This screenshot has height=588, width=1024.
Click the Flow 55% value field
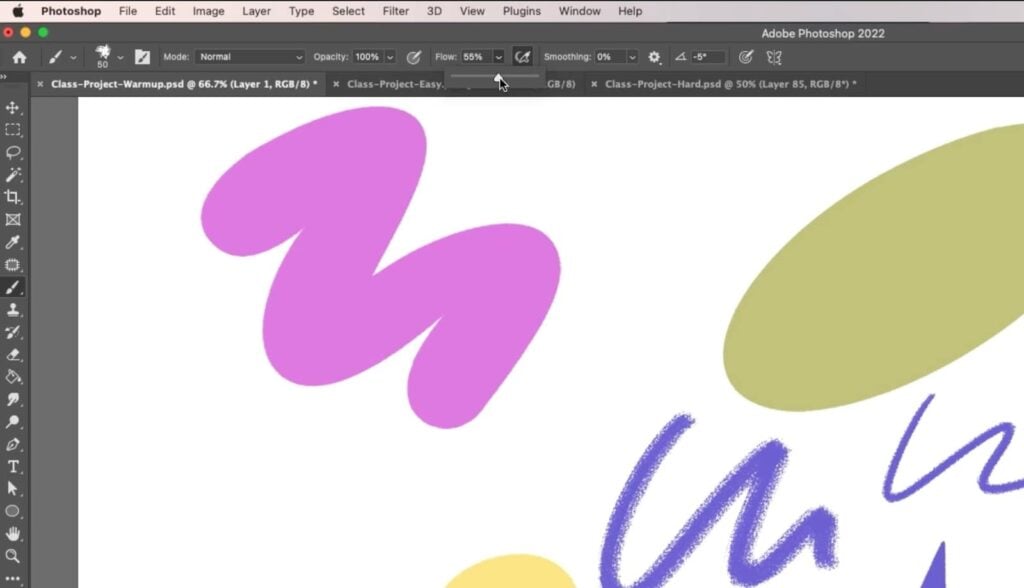(476, 57)
